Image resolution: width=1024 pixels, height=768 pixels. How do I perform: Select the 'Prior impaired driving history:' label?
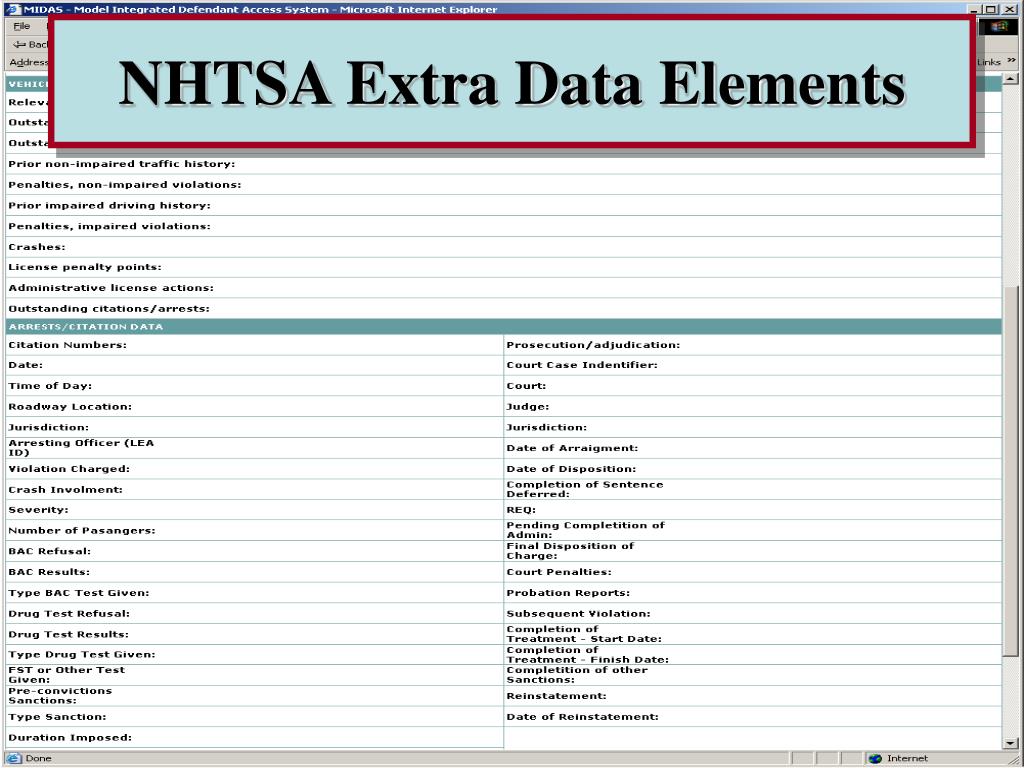click(110, 206)
